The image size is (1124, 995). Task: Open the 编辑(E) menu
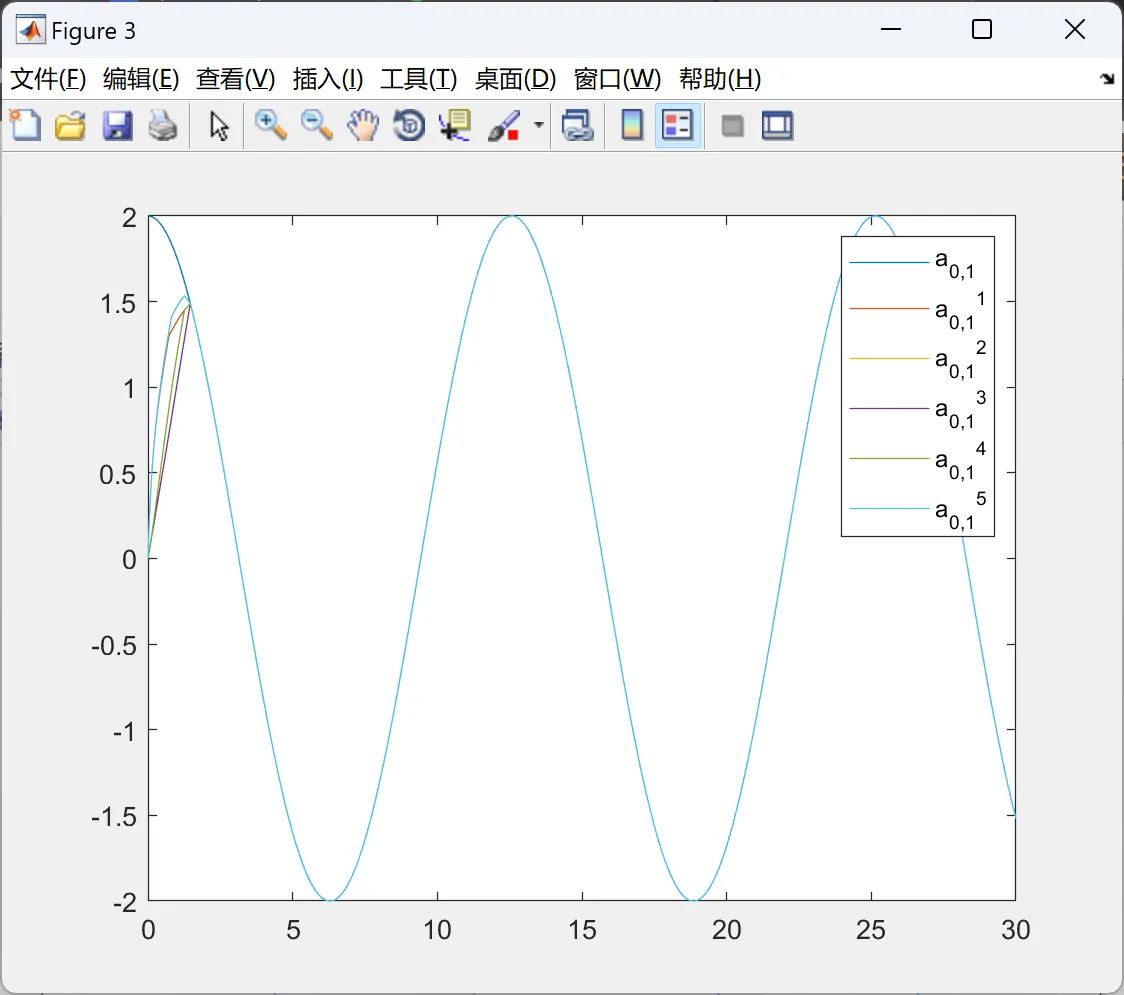pyautogui.click(x=140, y=79)
